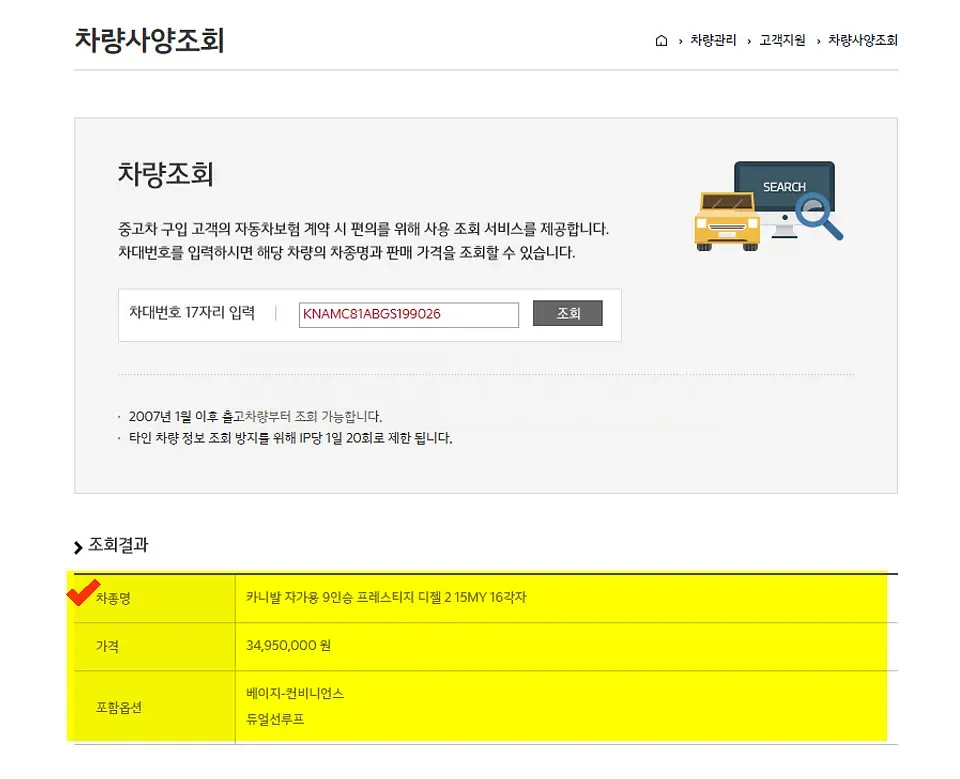Image resolution: width=960 pixels, height=779 pixels.
Task: Open 고객지원 breadcrumb link
Action: (x=782, y=40)
